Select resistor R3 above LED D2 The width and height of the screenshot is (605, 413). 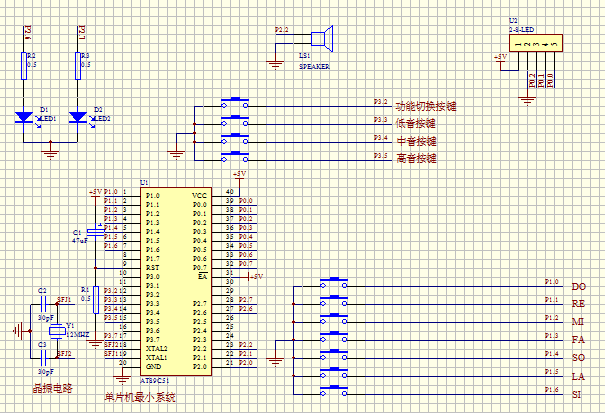[78, 66]
